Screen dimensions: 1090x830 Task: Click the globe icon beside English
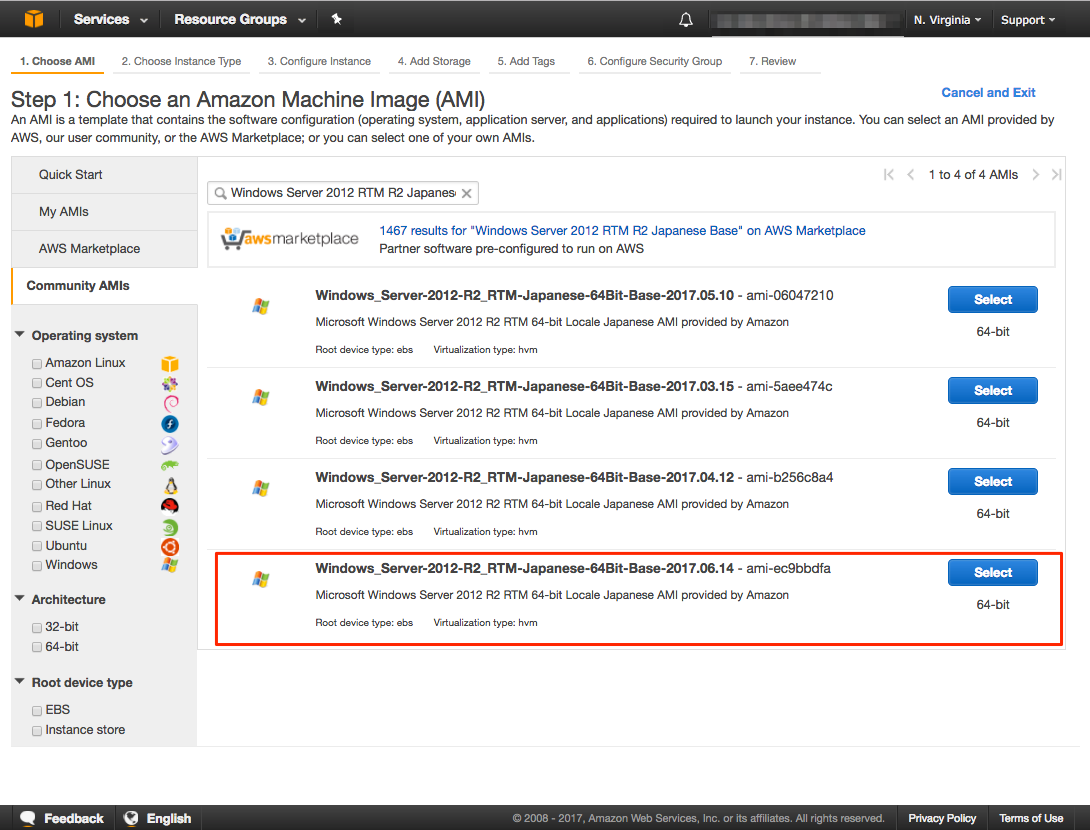[131, 818]
